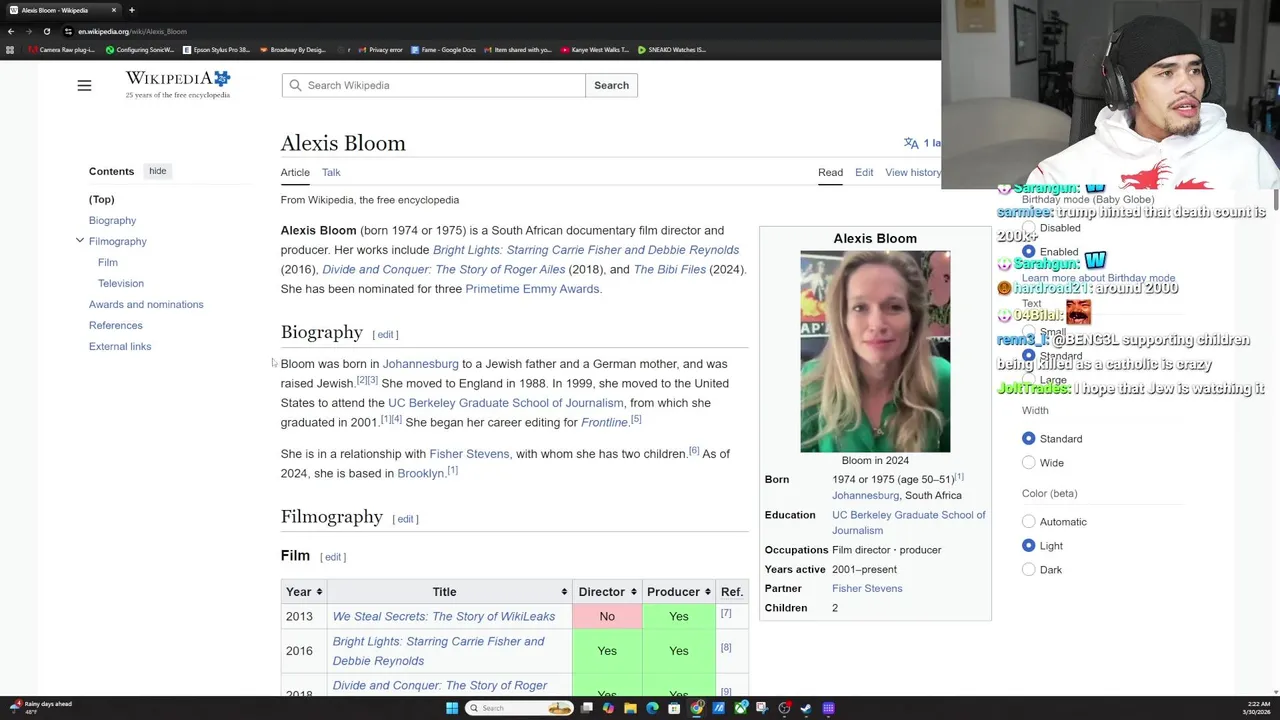Sort the film table by Director
The image size is (1280, 720).
pos(606,592)
